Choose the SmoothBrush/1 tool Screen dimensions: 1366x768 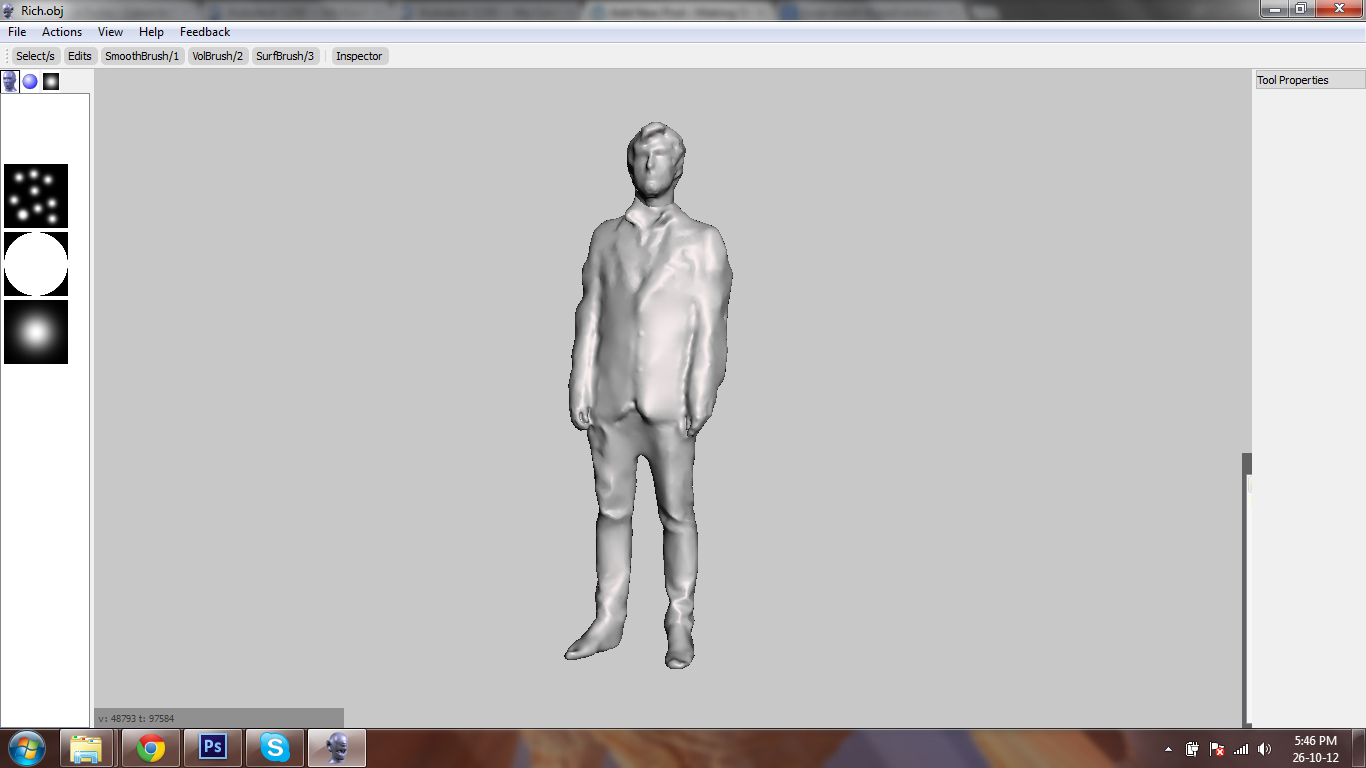142,56
